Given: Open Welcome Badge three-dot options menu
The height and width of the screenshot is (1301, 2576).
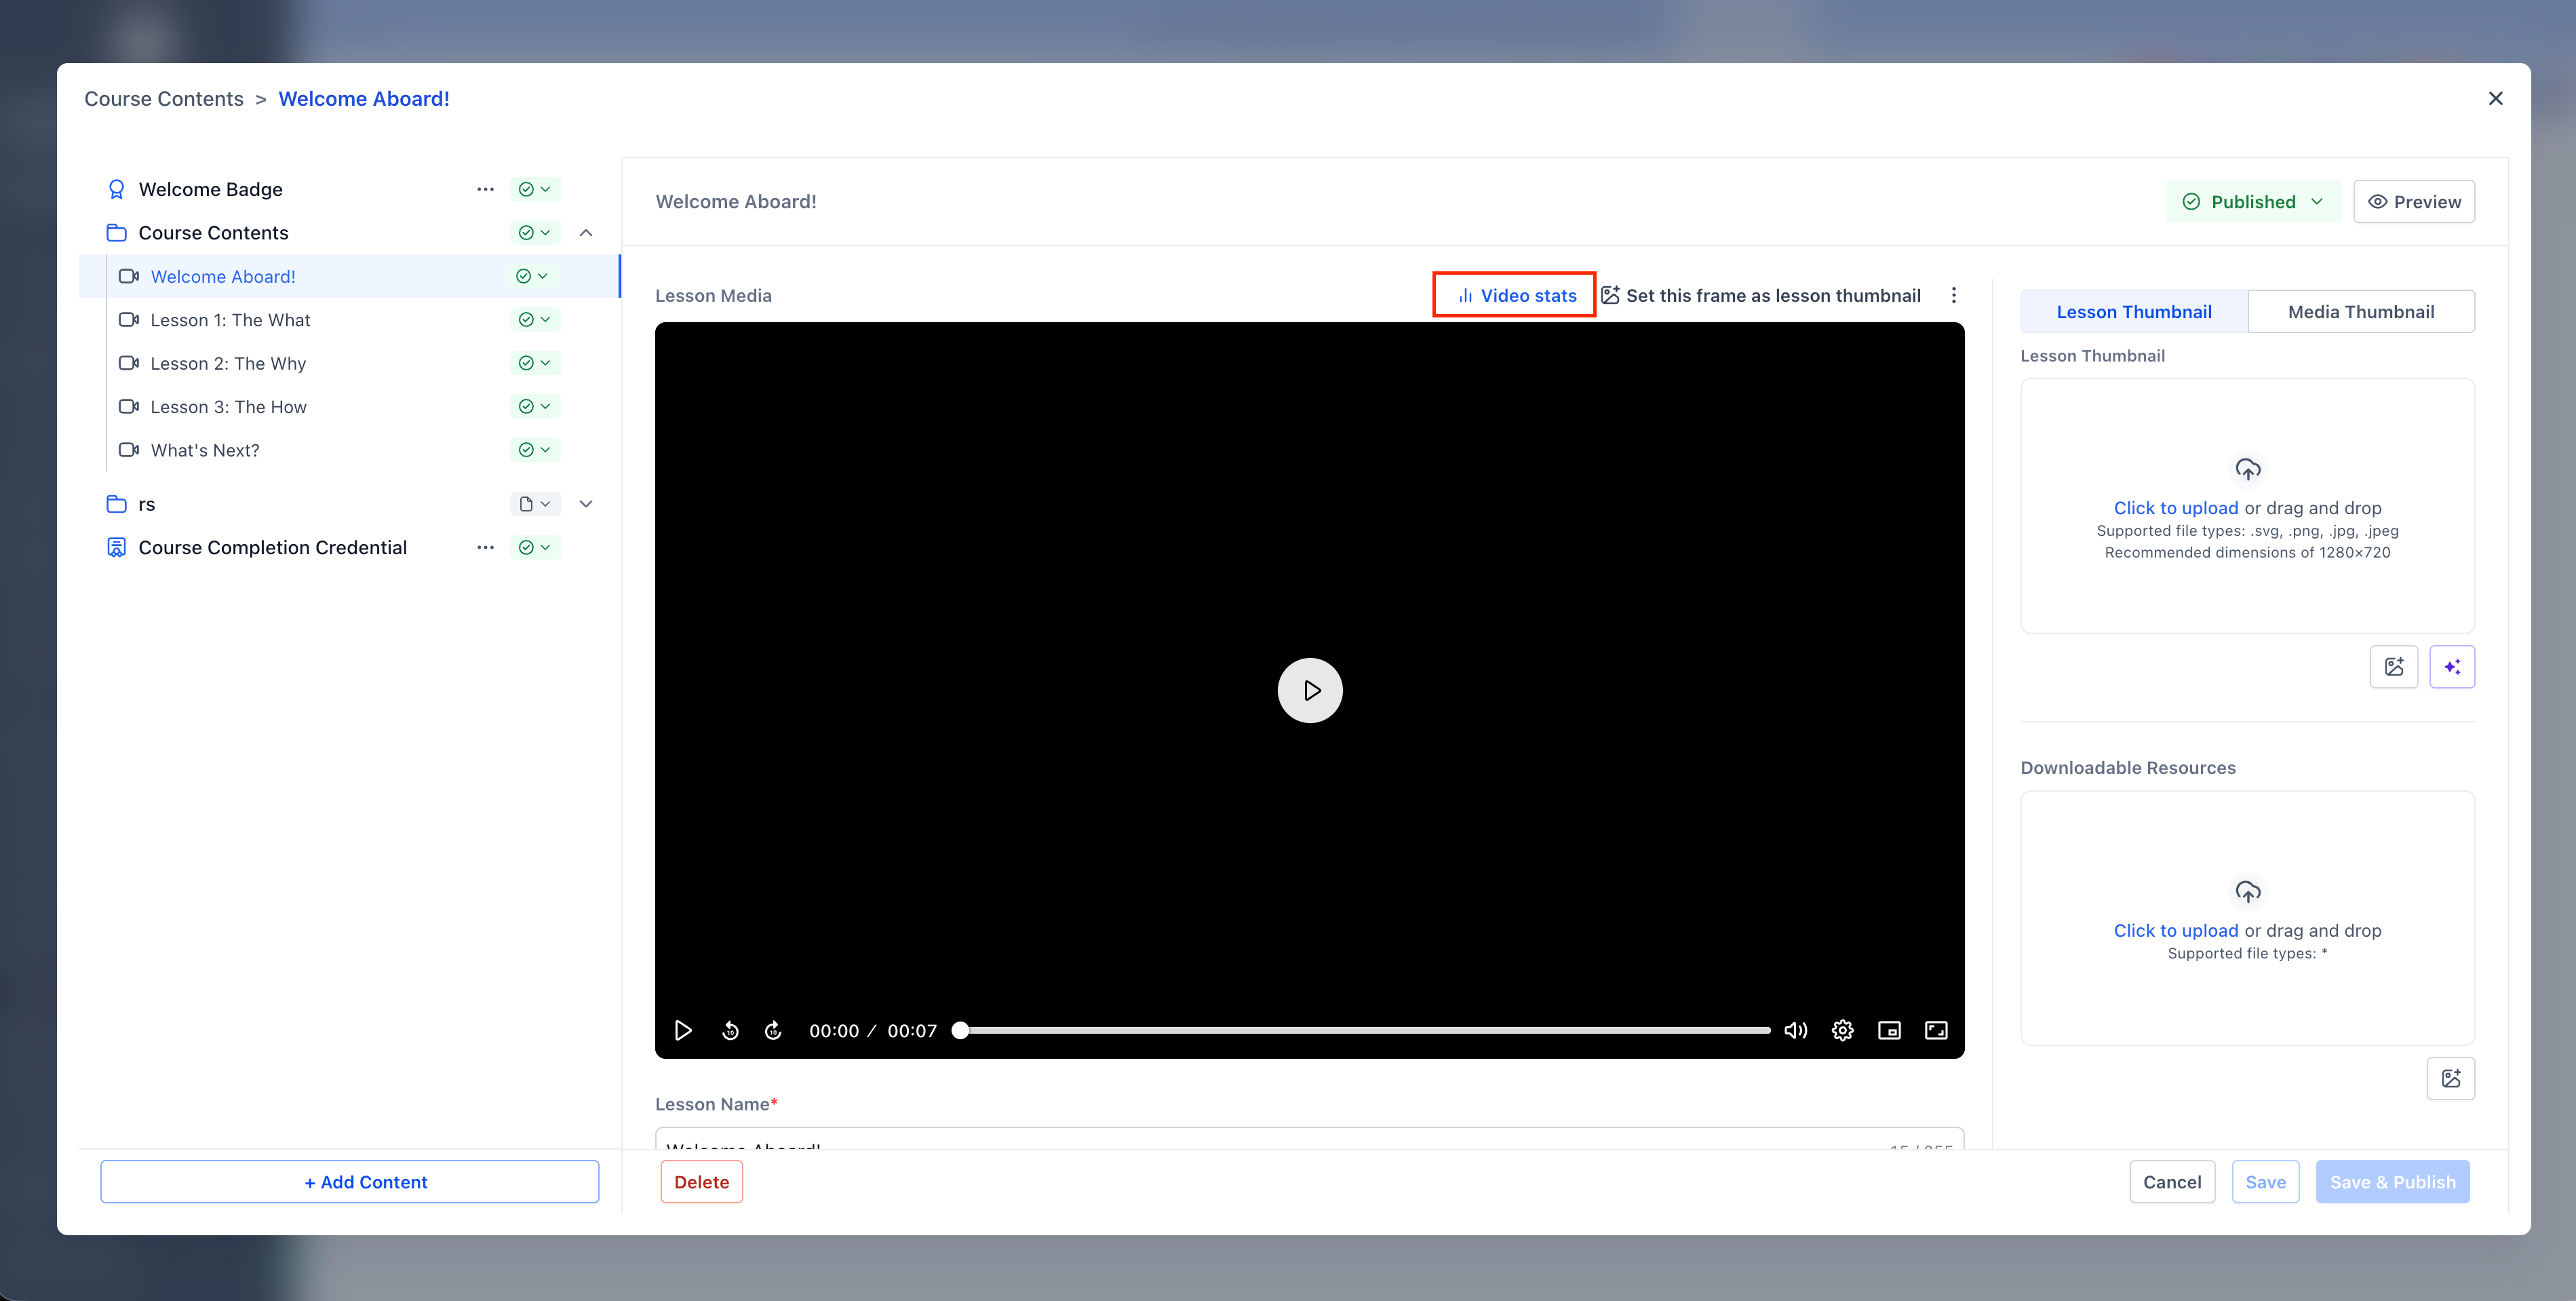Looking at the screenshot, I should pos(485,189).
